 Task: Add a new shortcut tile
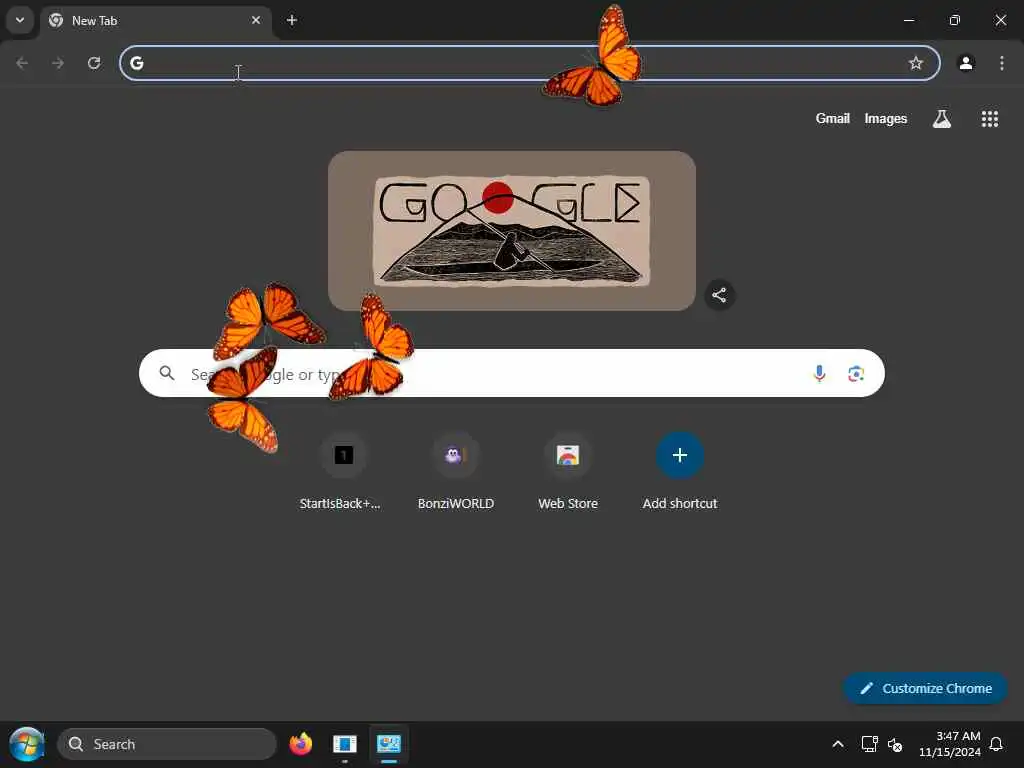[680, 472]
